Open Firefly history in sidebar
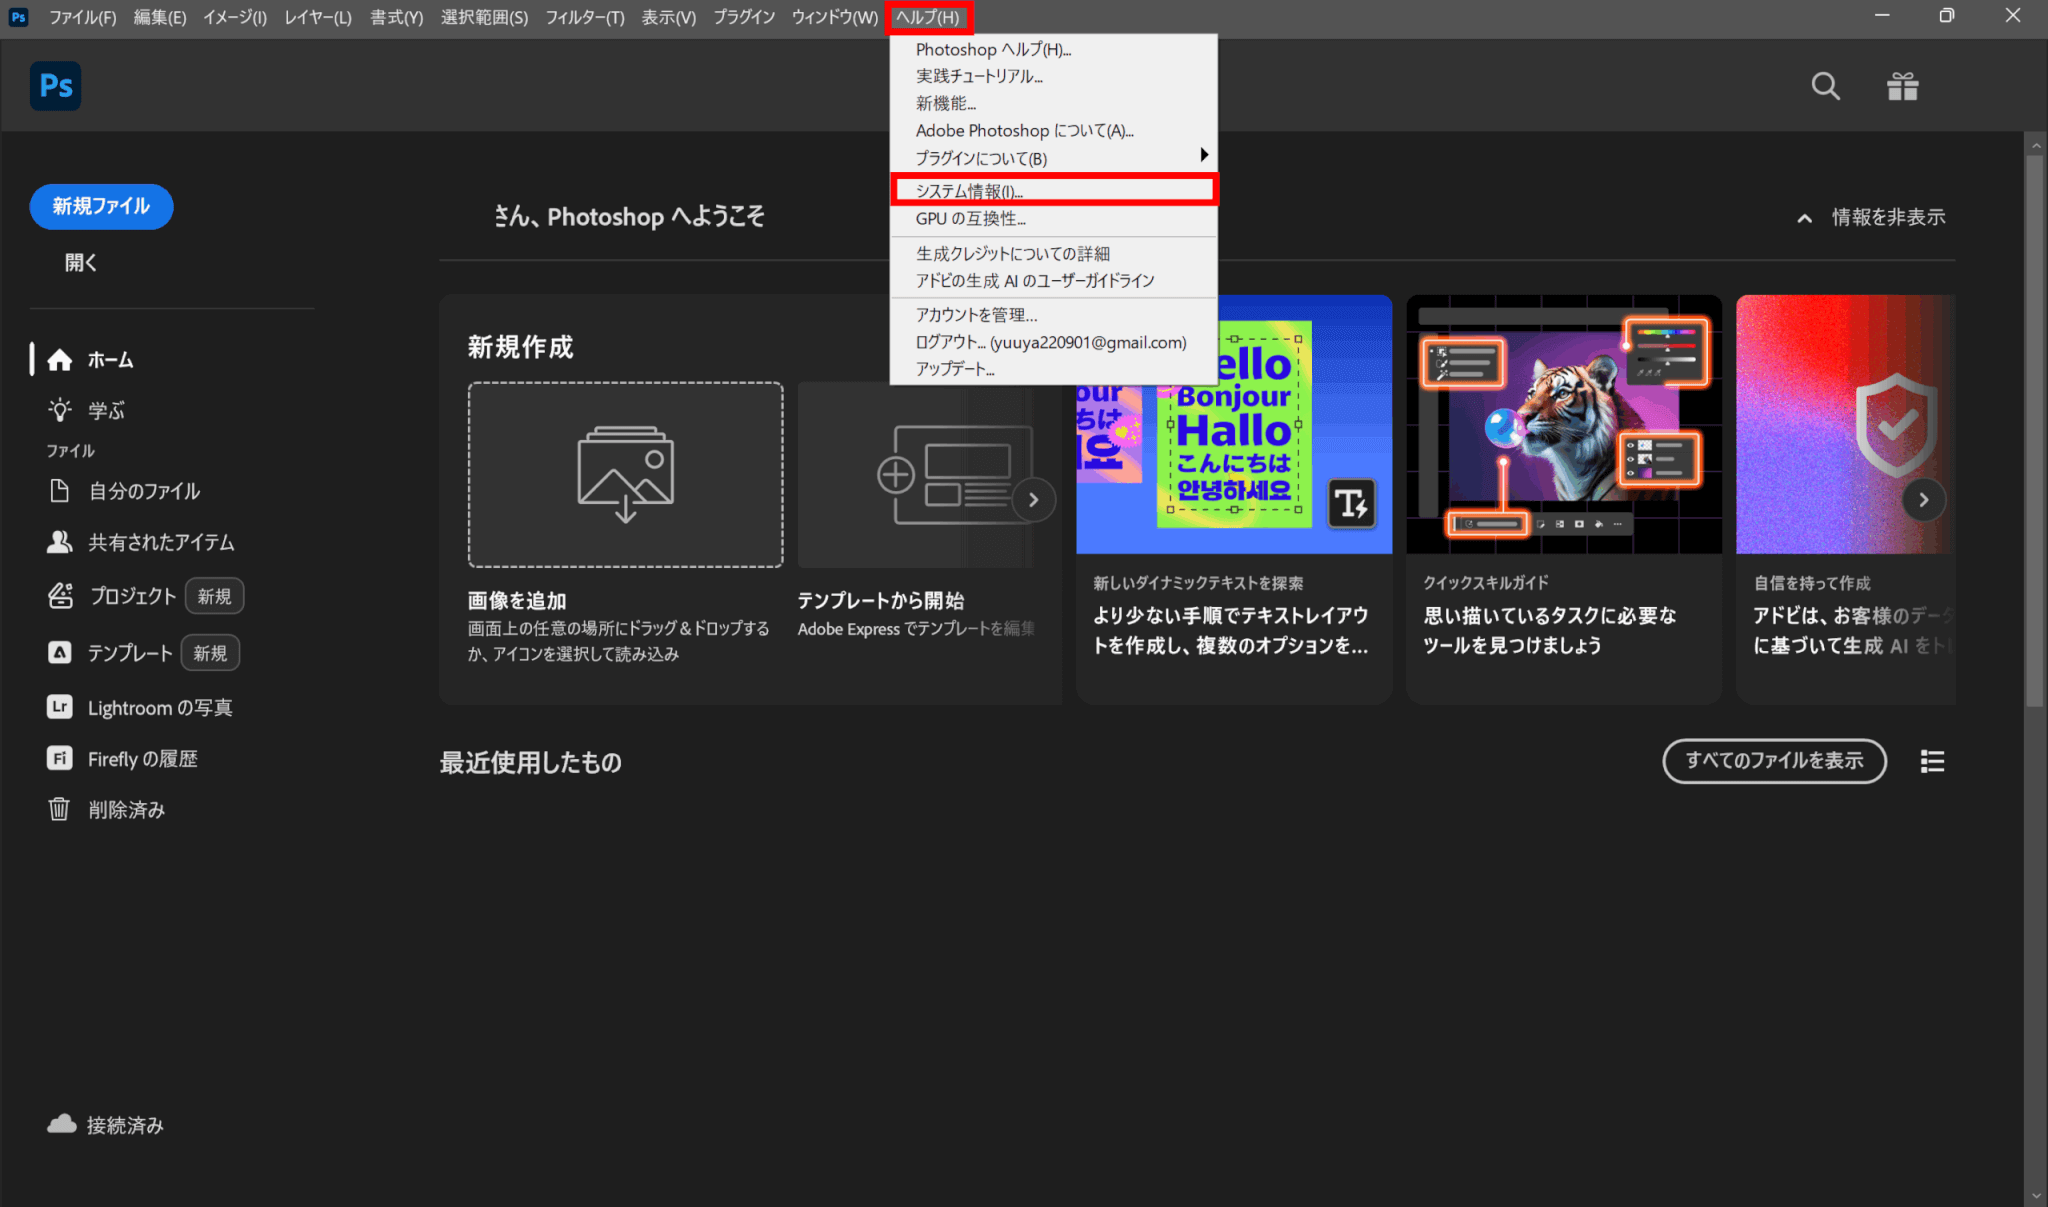 [x=142, y=759]
